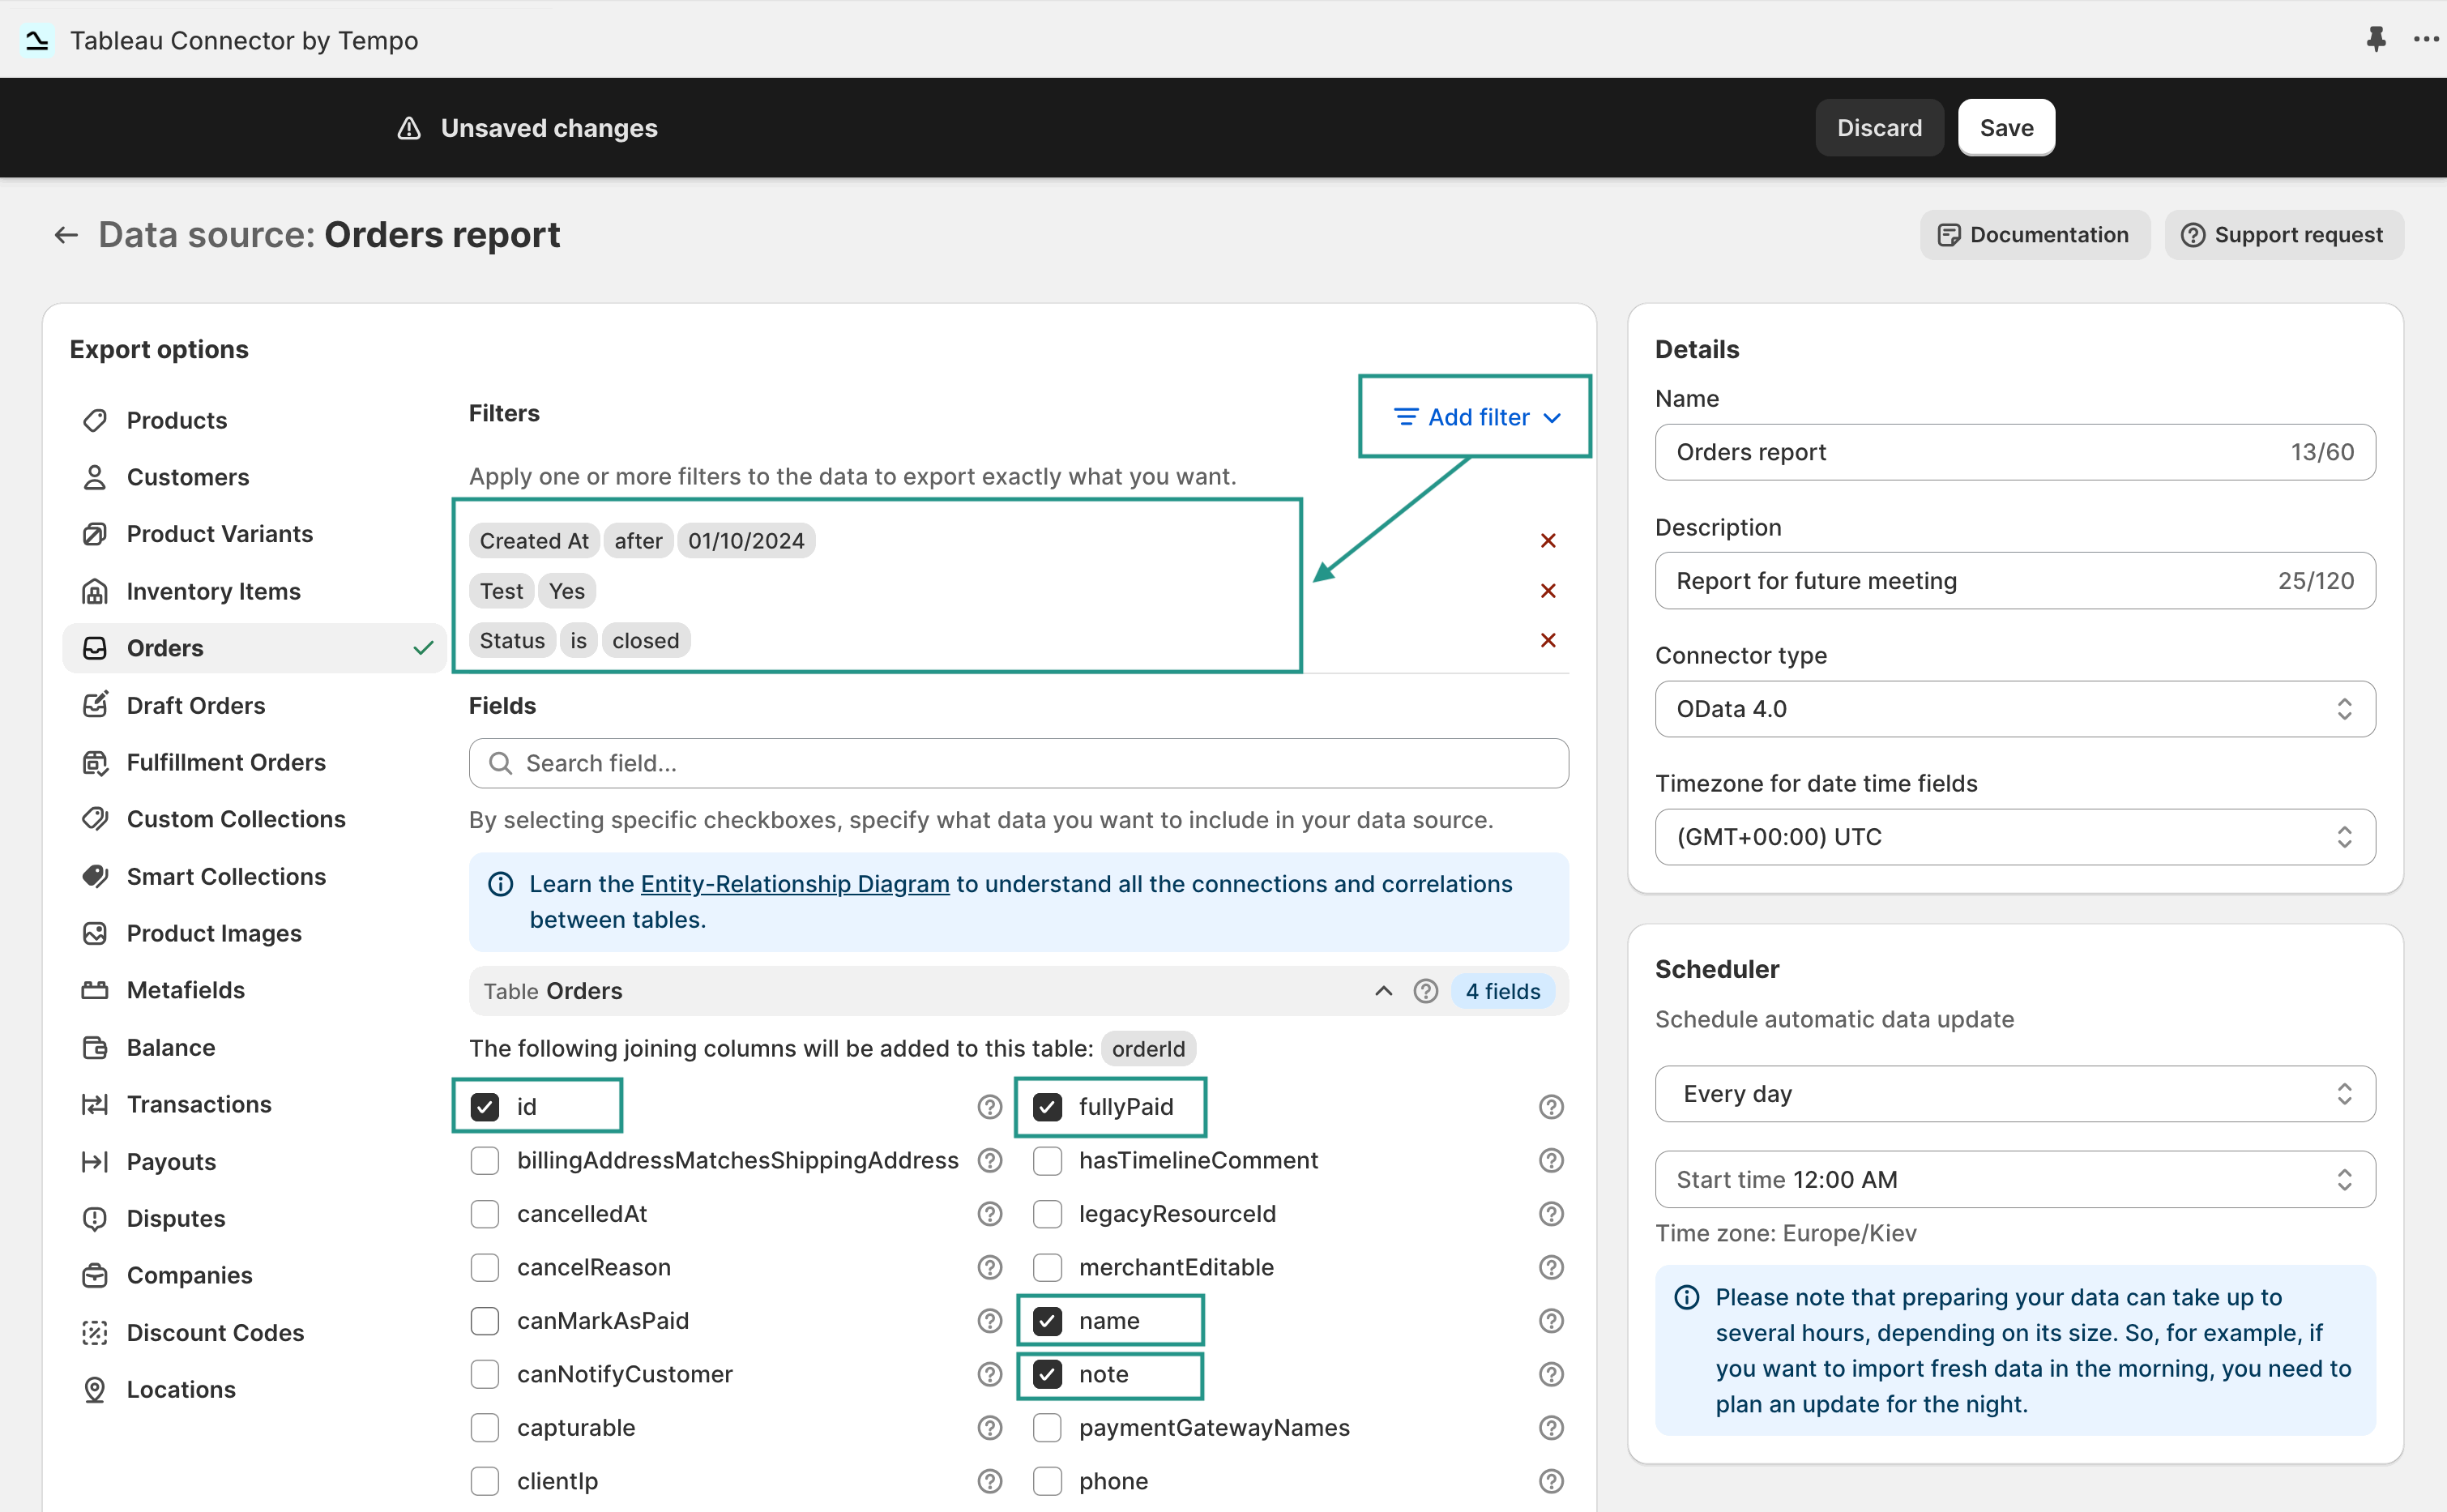The width and height of the screenshot is (2447, 1512).
Task: Save the unsaved changes
Action: [2006, 127]
